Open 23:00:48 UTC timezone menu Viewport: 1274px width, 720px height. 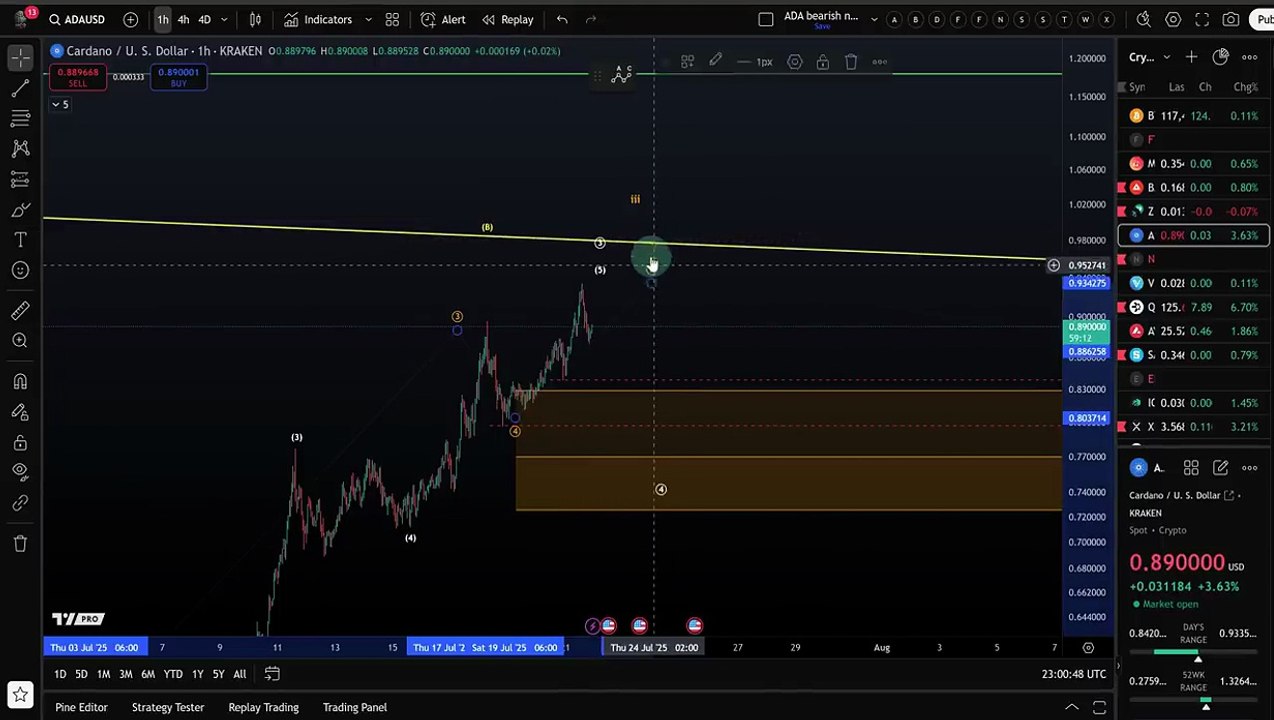pyautogui.click(x=1074, y=674)
